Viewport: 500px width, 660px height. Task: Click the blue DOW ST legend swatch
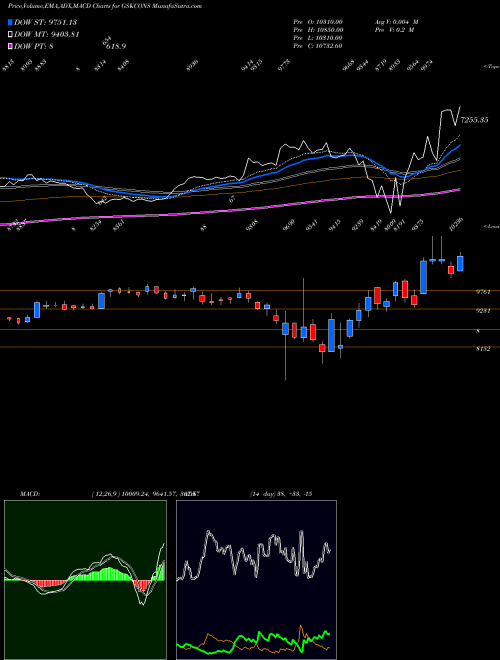[x=10, y=22]
